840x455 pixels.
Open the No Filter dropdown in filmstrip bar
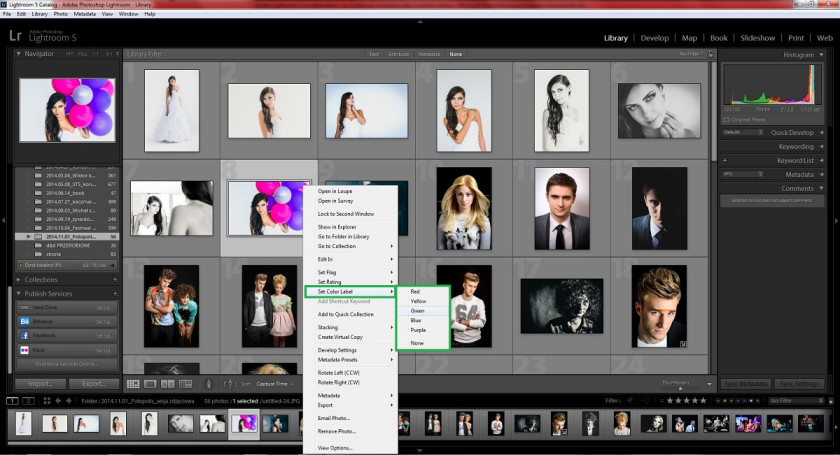(796, 400)
